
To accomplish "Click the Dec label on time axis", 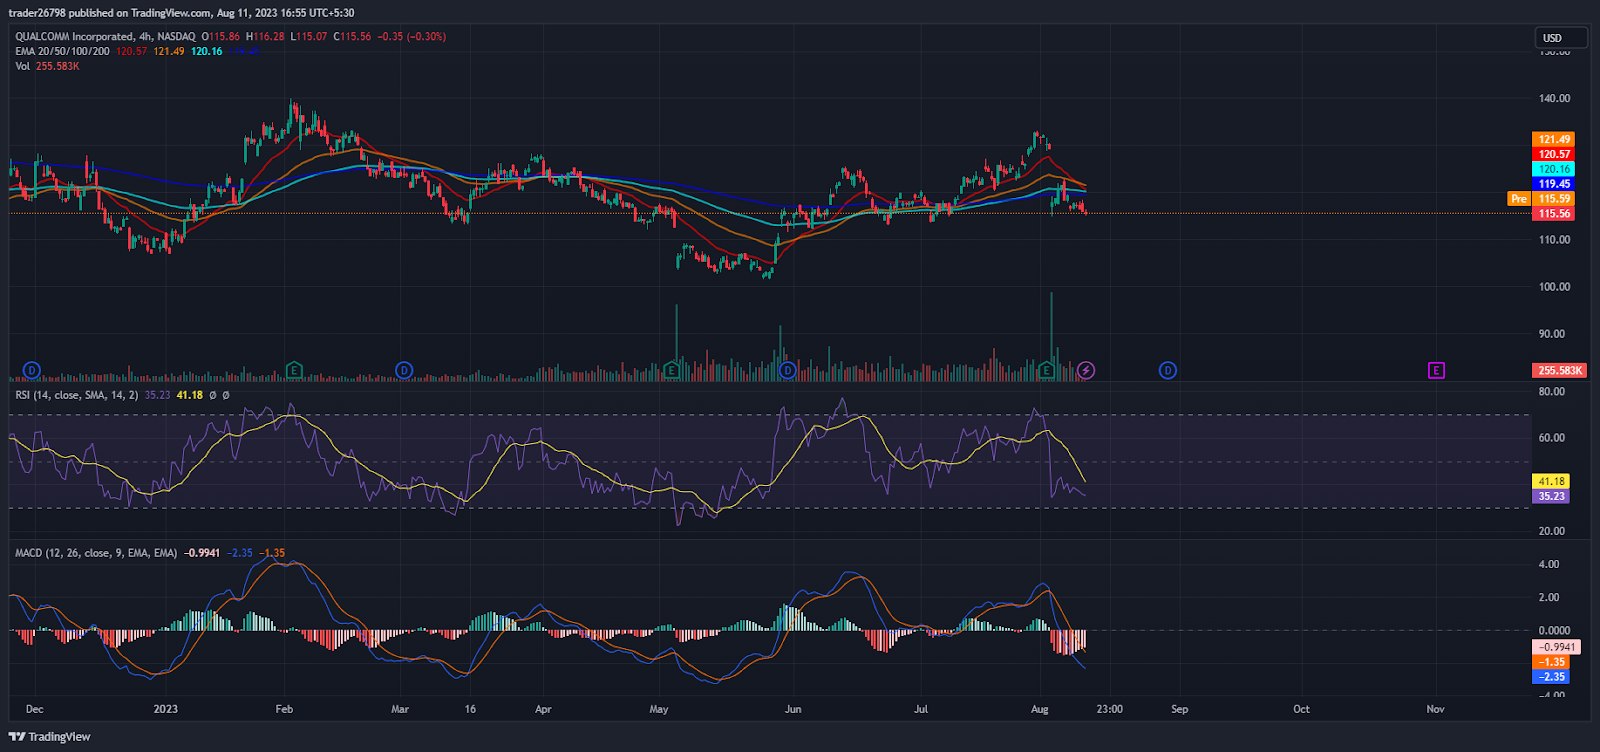I will 35,709.
